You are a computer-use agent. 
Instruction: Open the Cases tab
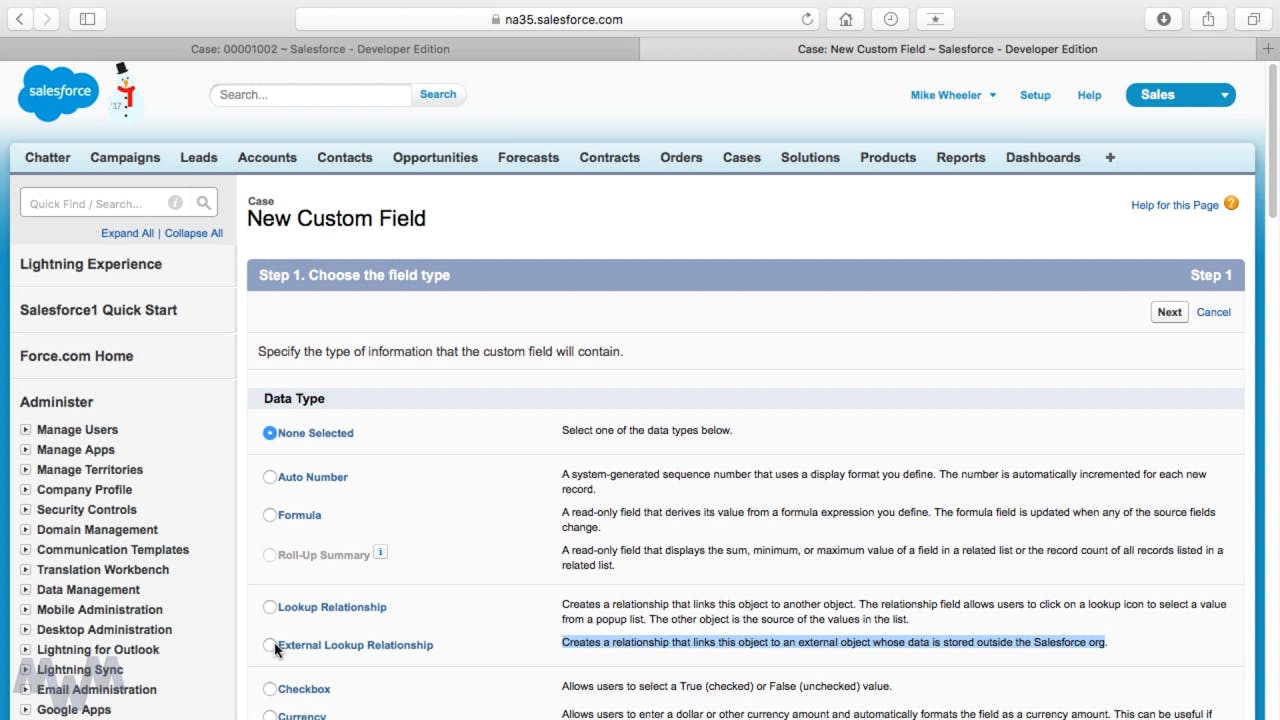coord(742,157)
